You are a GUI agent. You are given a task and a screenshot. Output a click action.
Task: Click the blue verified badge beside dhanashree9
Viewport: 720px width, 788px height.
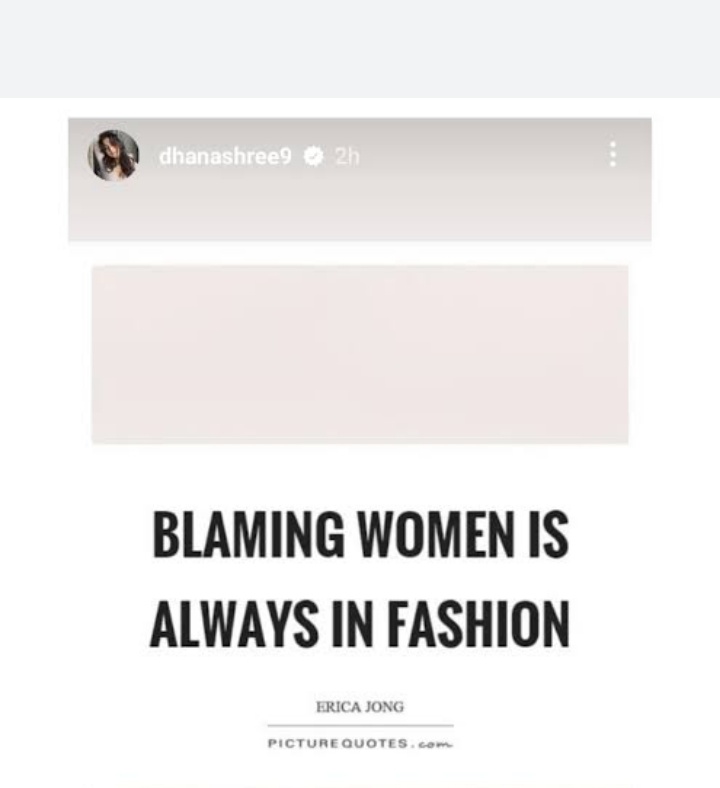click(314, 156)
